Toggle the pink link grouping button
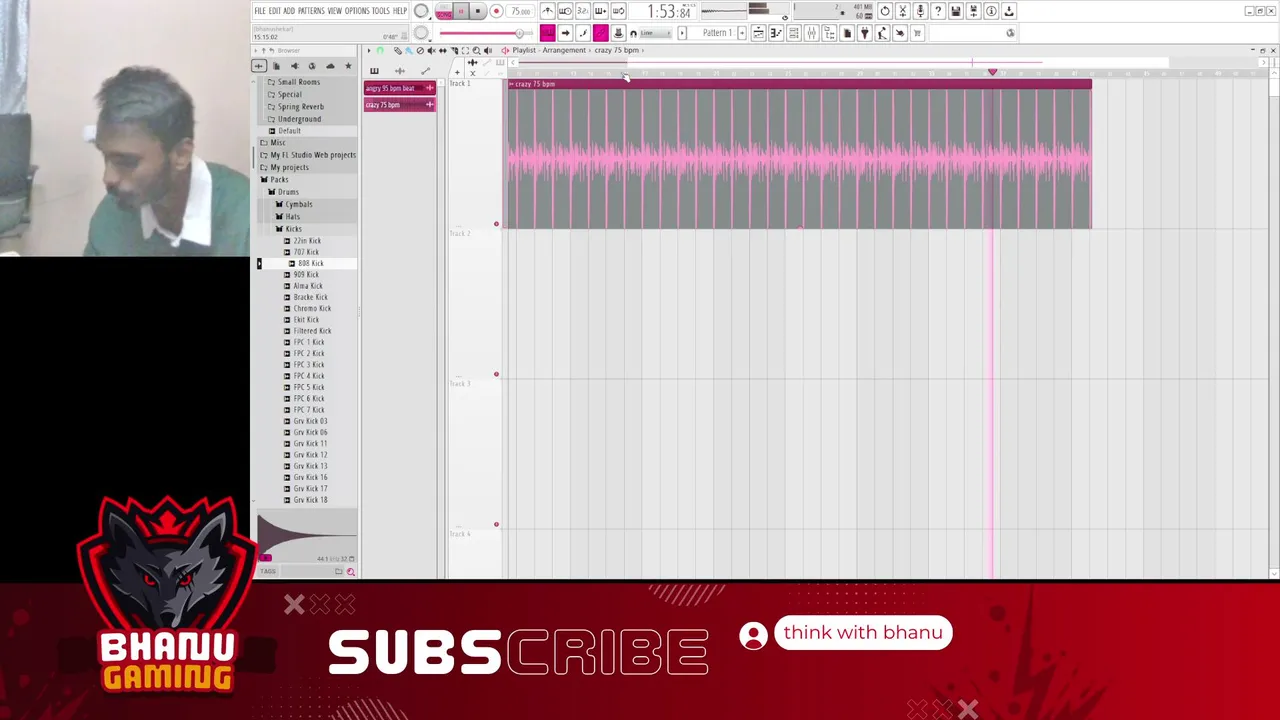Viewport: 1280px width, 720px height. pos(601,33)
